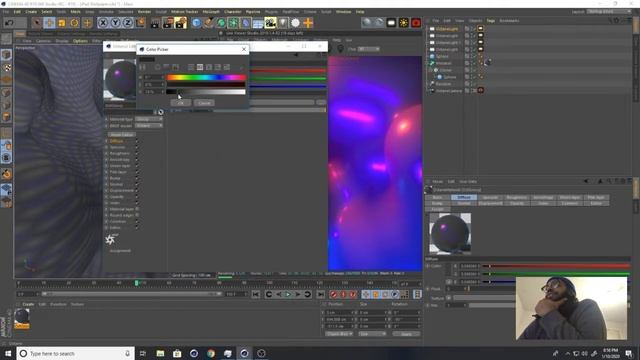This screenshot has width=640, height=360.
Task: Toggle the Z axis lock
Action: (x=127, y=23)
